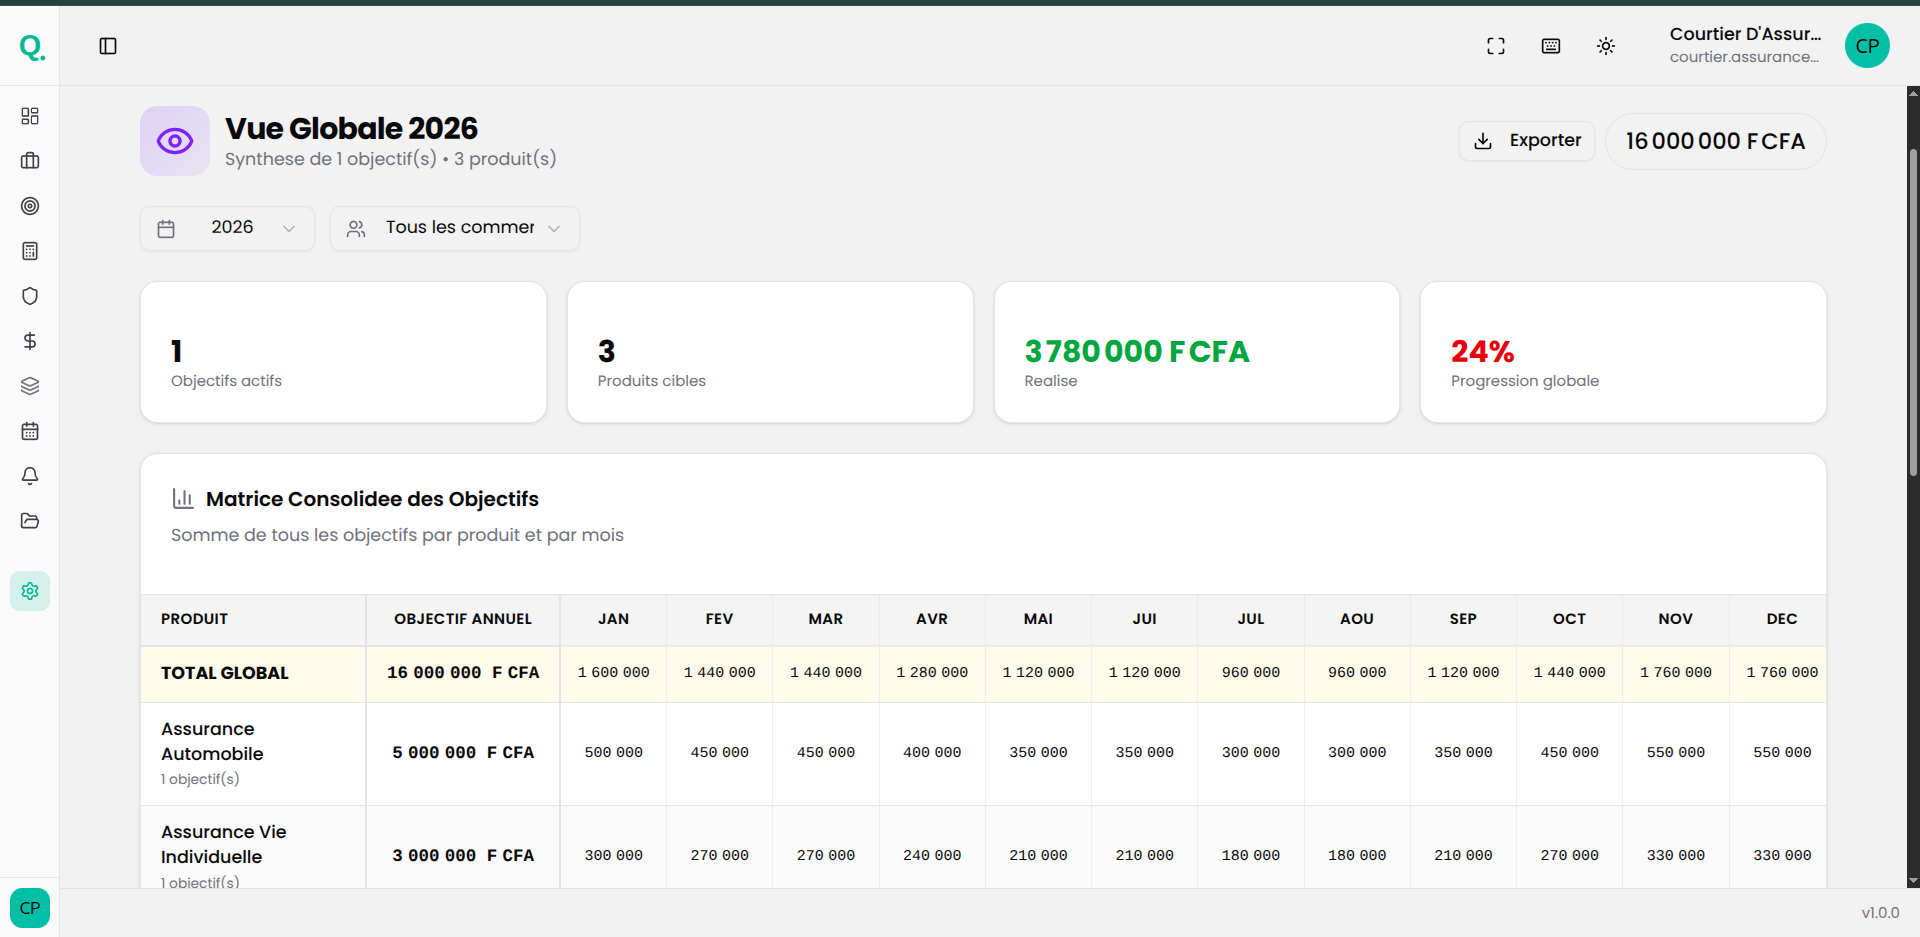
Task: Expand the Tous les commerciaux dropdown
Action: pos(454,228)
